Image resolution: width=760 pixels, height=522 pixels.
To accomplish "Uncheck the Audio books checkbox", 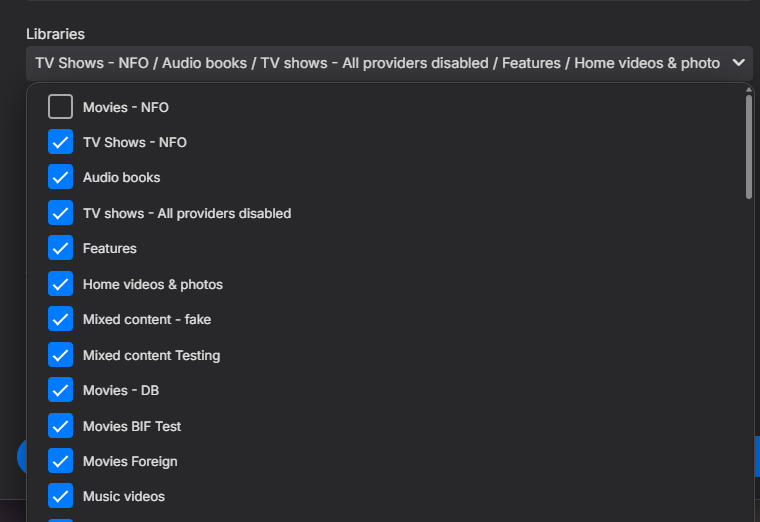I will pos(61,177).
